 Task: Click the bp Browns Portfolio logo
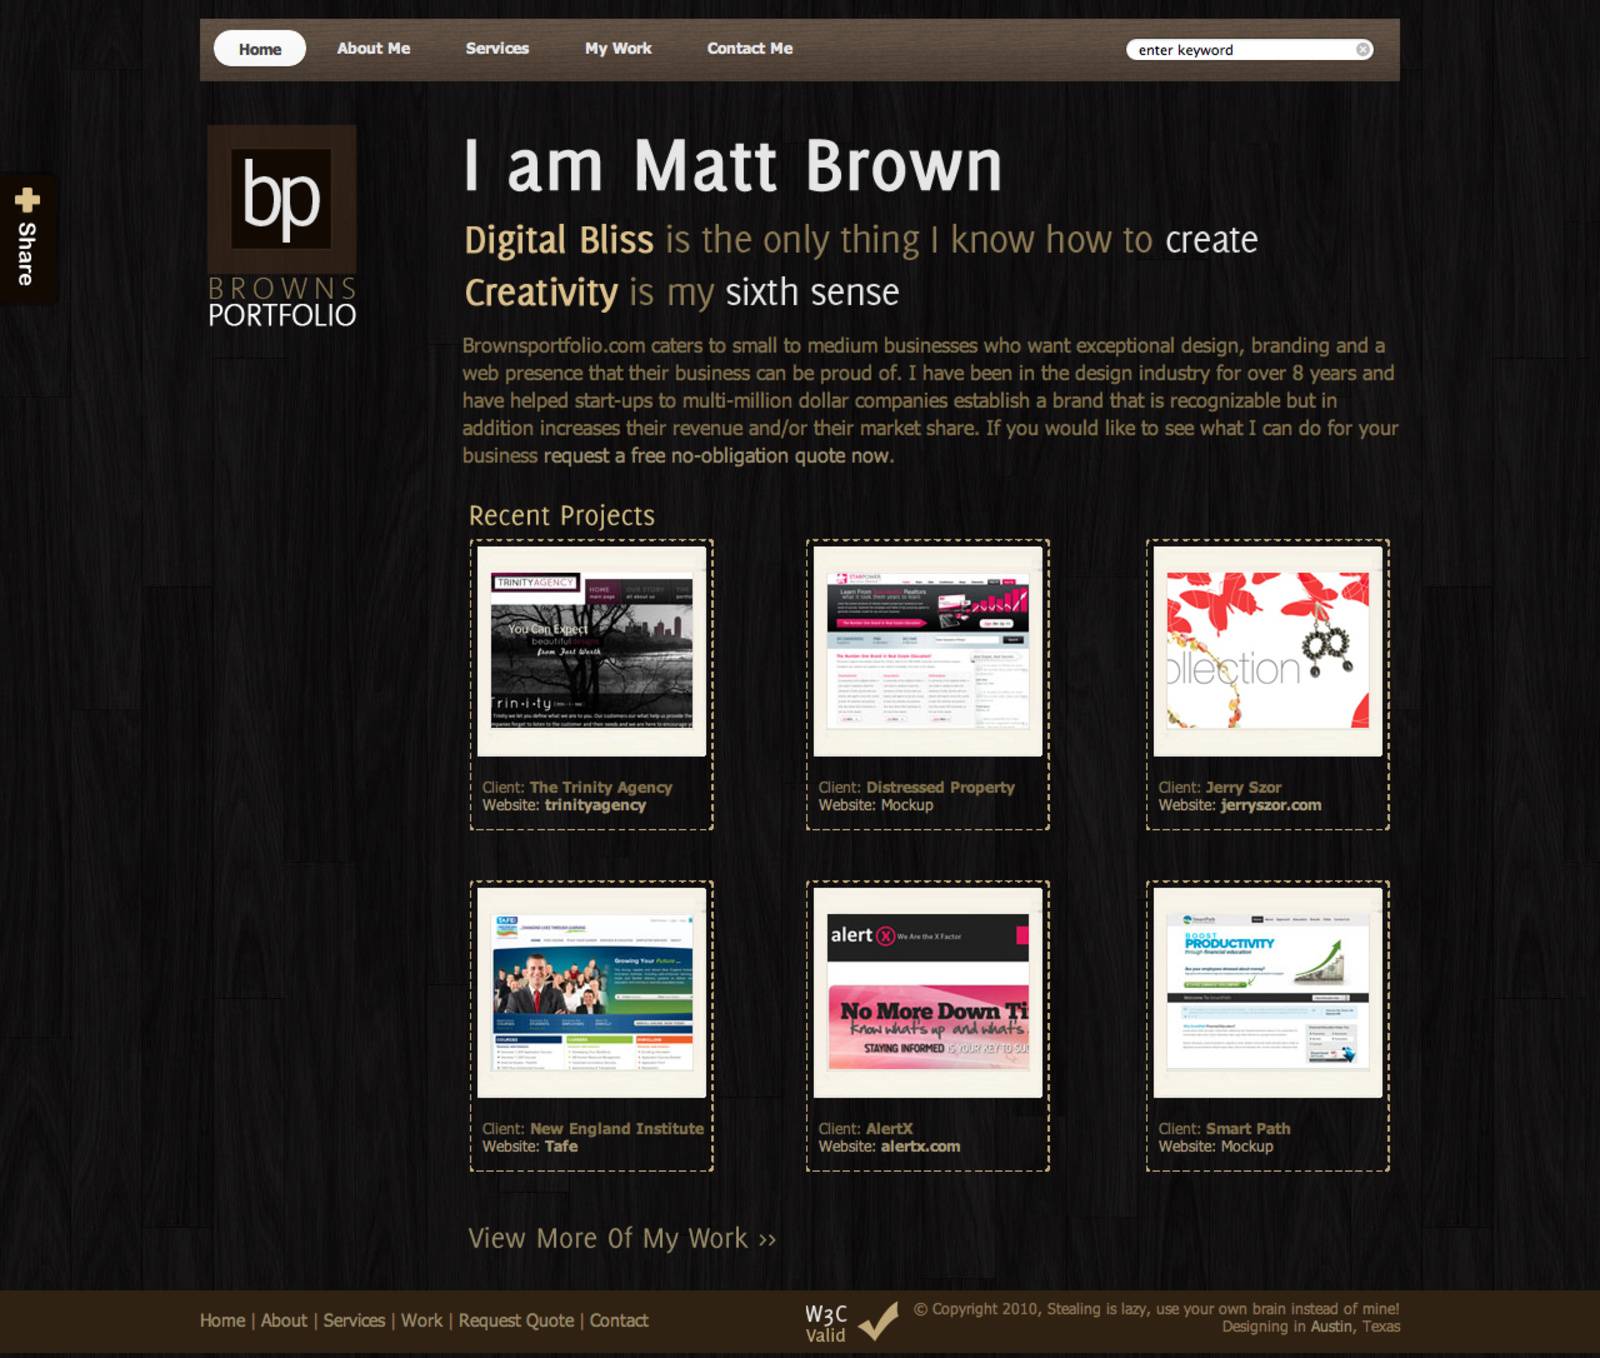pos(281,225)
